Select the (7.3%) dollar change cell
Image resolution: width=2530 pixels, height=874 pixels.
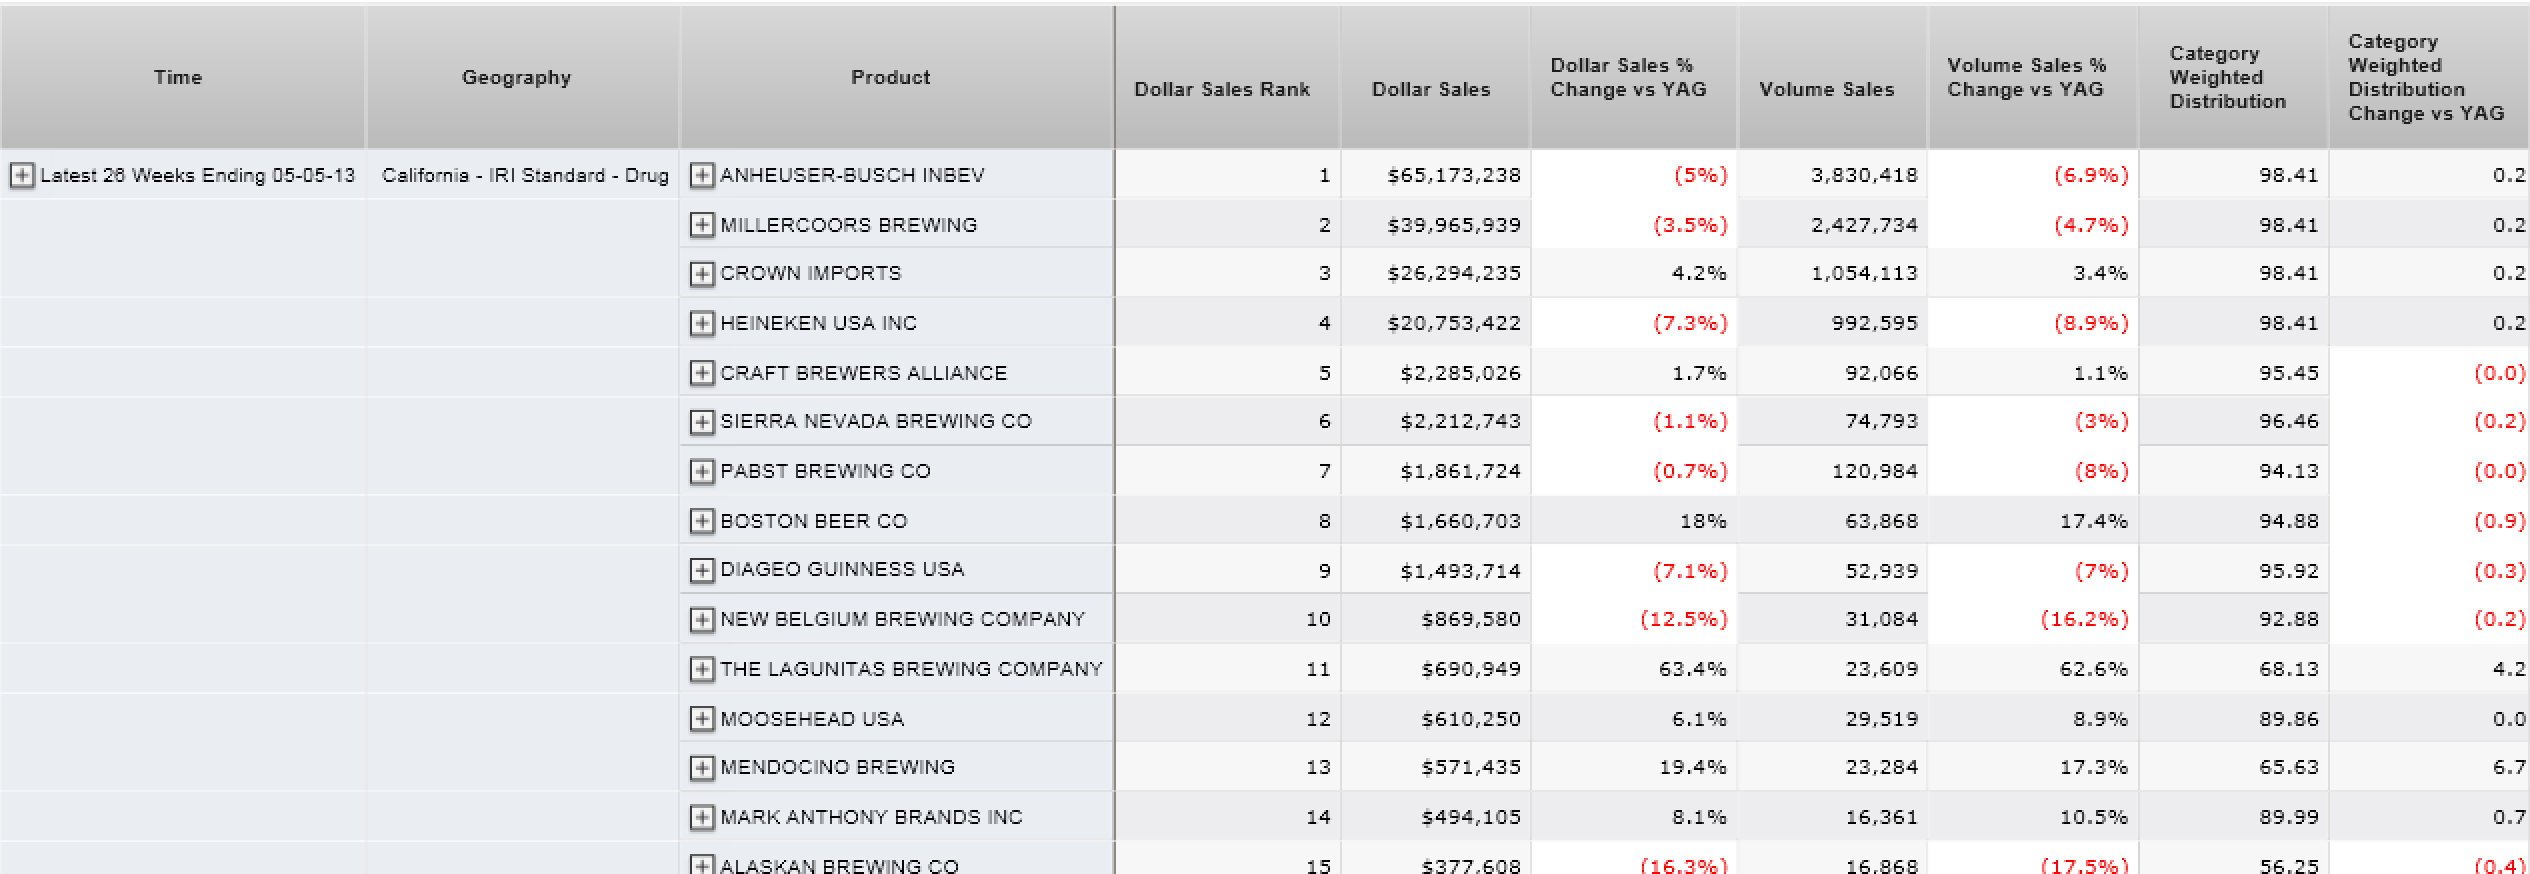click(1634, 323)
